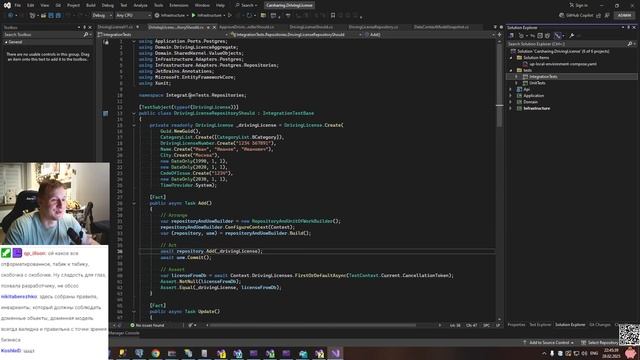
Task: Open the Debug menu
Action: (x=108, y=5)
